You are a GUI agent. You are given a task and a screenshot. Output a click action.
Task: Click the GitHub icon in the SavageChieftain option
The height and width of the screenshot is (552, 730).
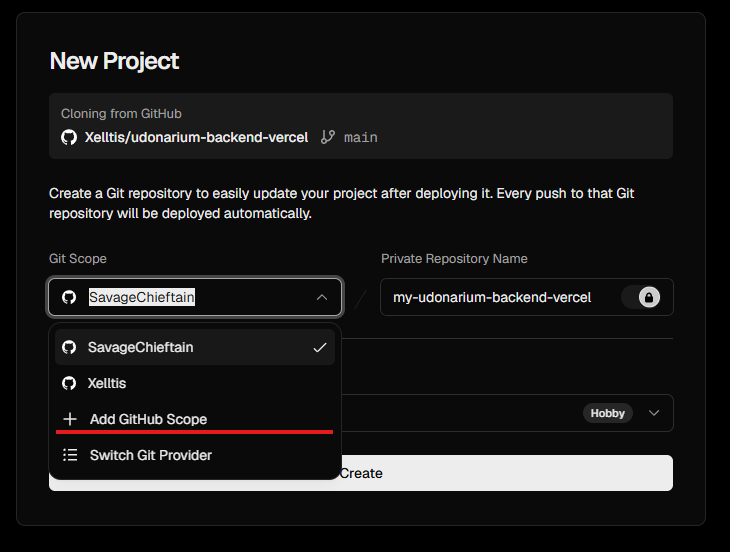[x=69, y=347]
